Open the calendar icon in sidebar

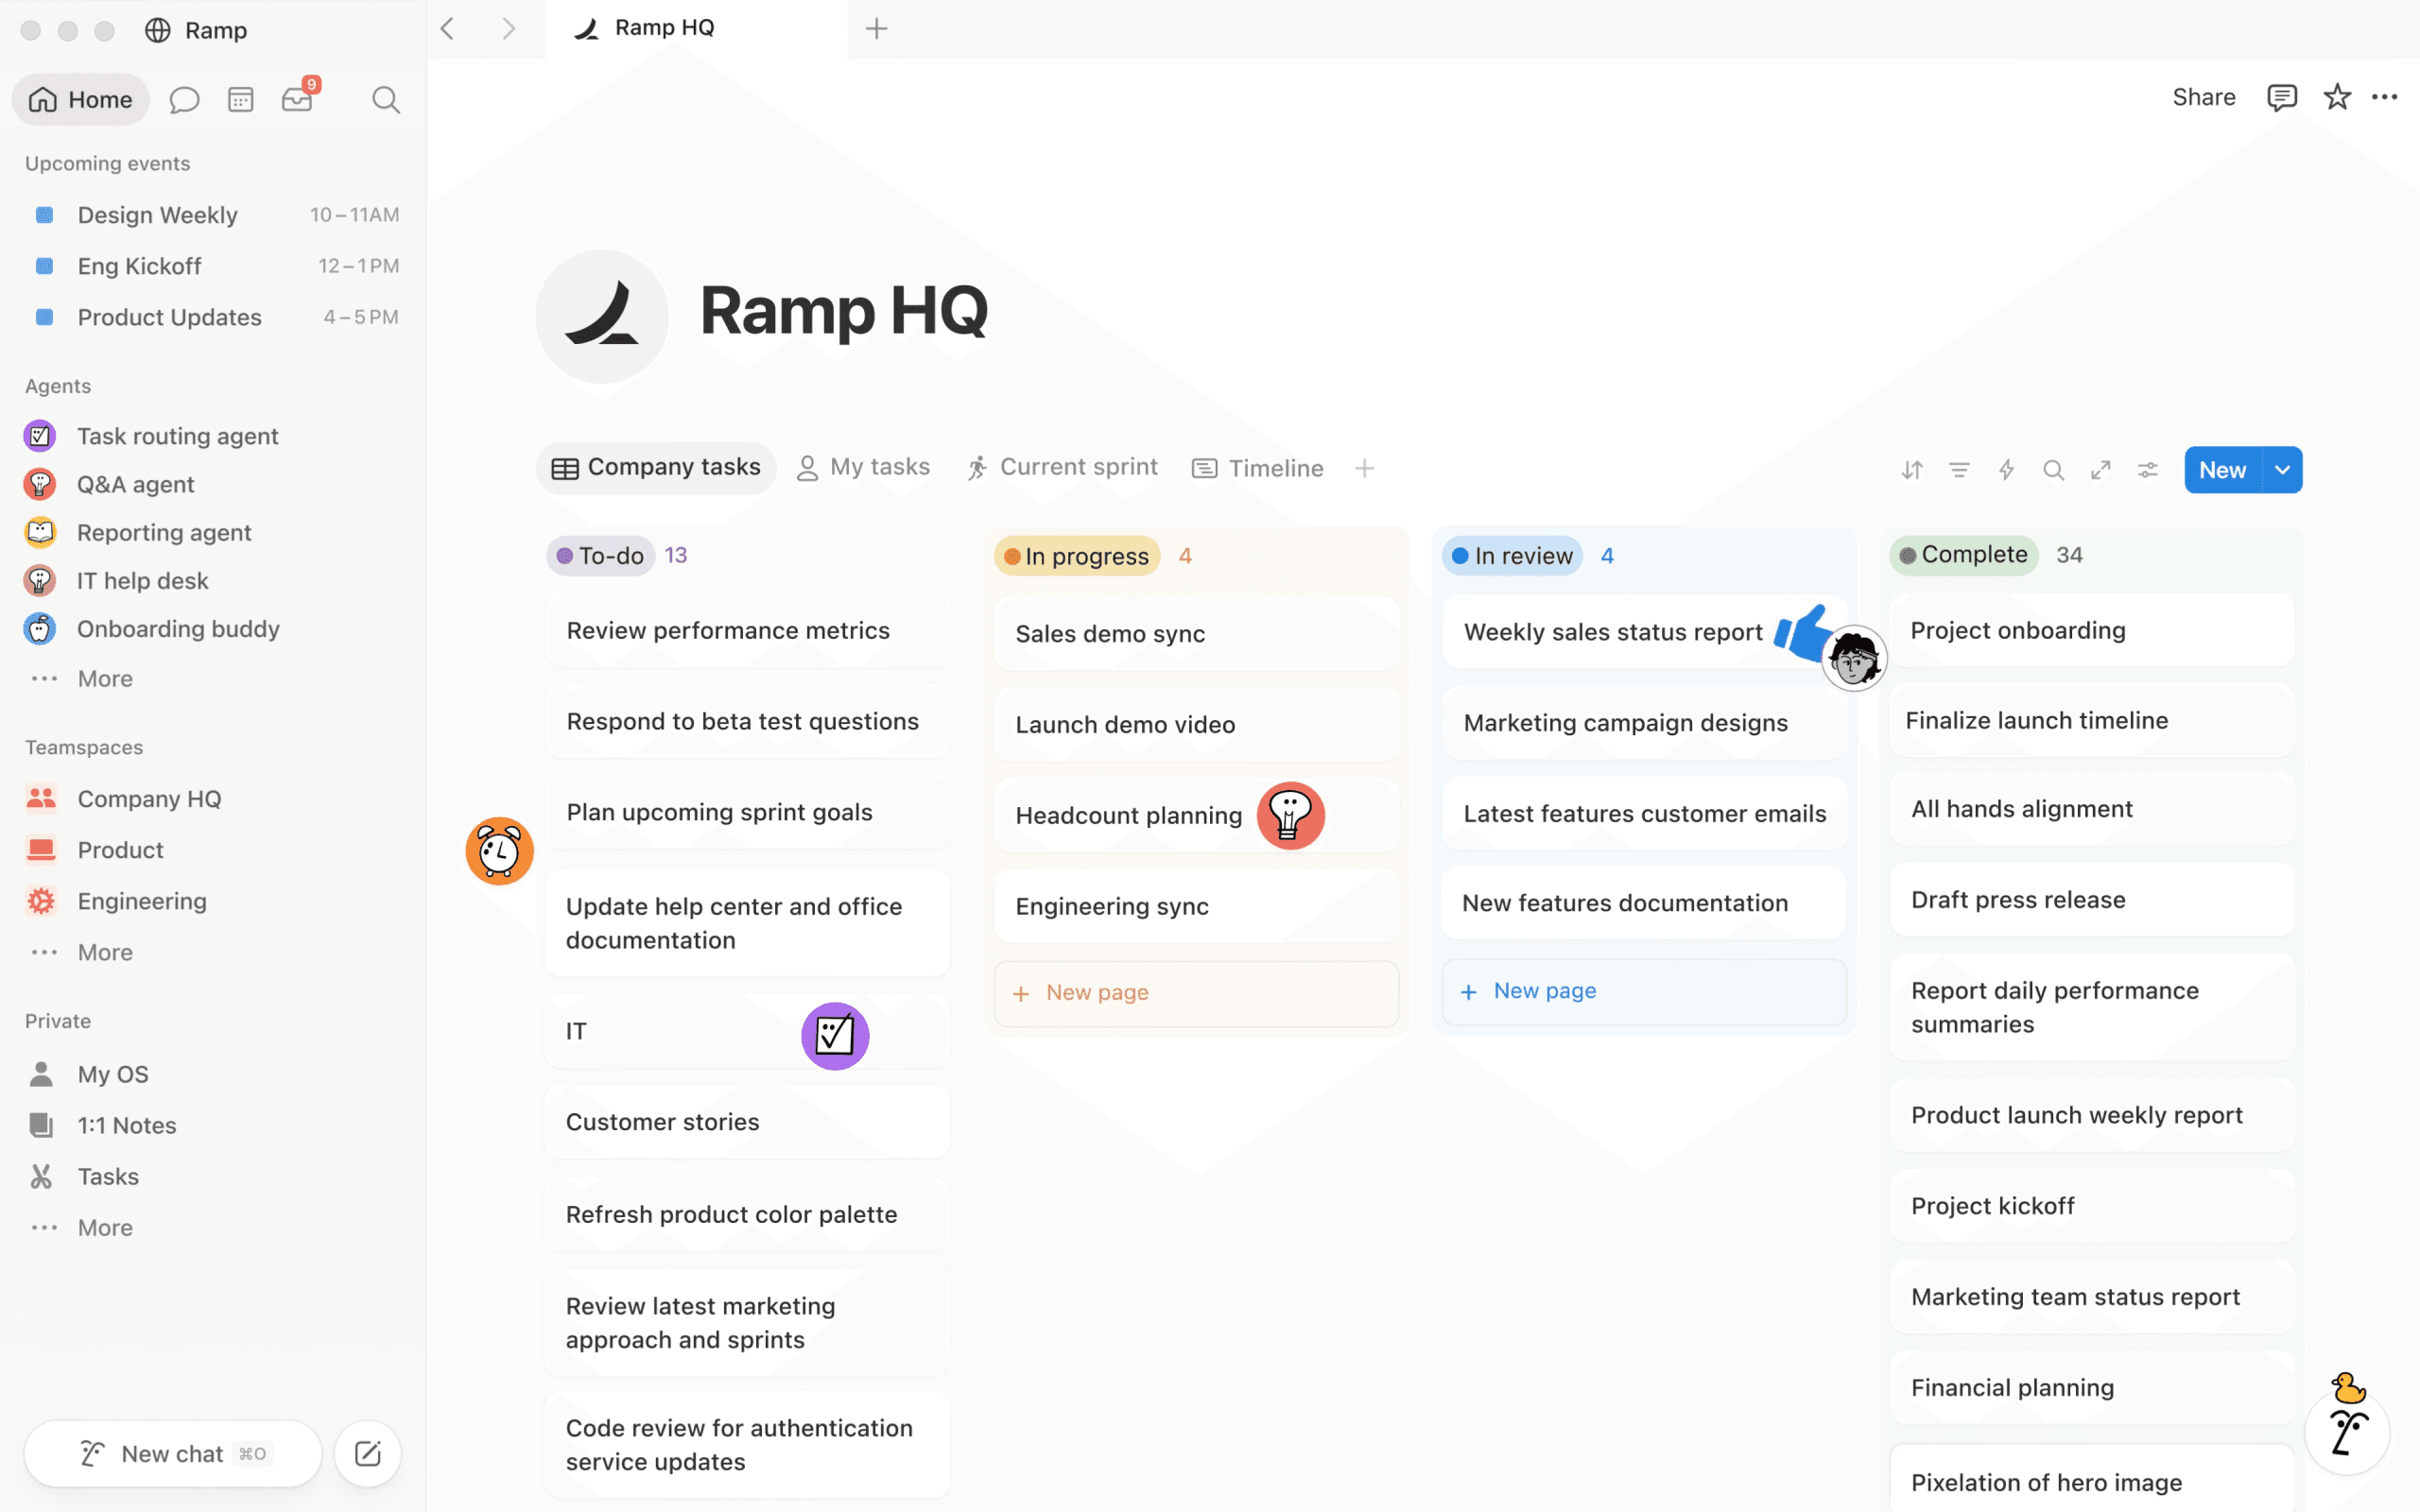pos(241,100)
